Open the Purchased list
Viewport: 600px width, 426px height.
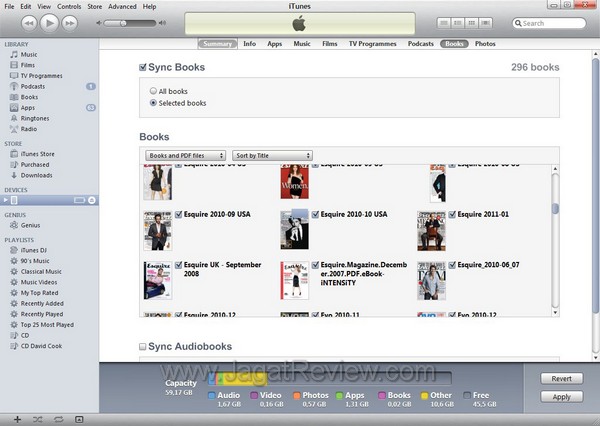[35, 165]
